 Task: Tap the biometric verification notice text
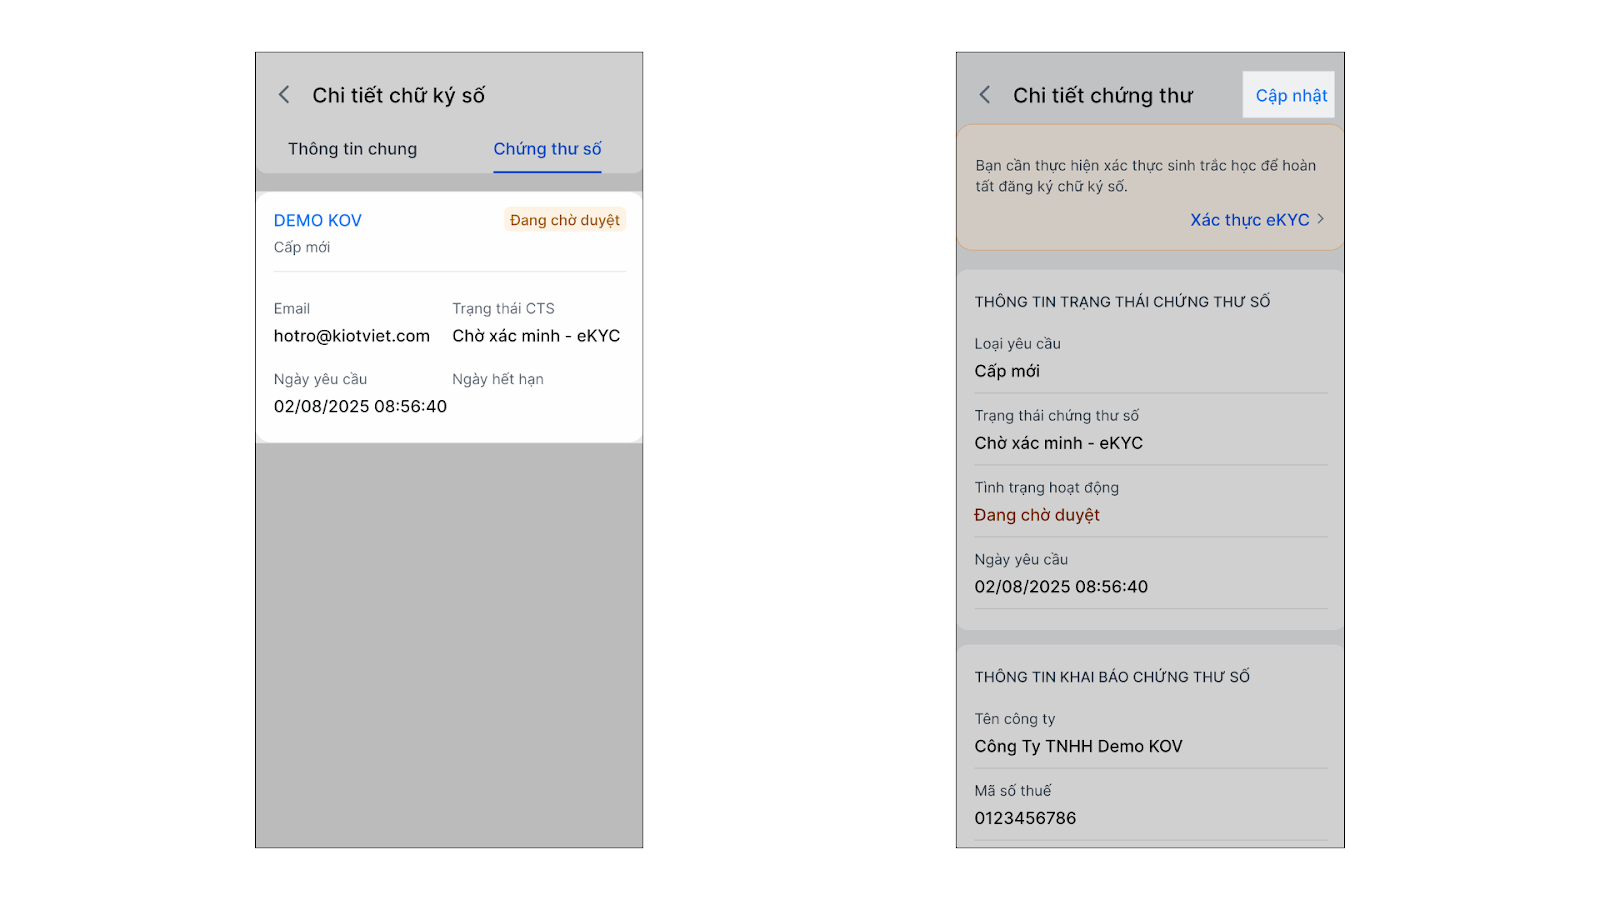pyautogui.click(x=1146, y=176)
